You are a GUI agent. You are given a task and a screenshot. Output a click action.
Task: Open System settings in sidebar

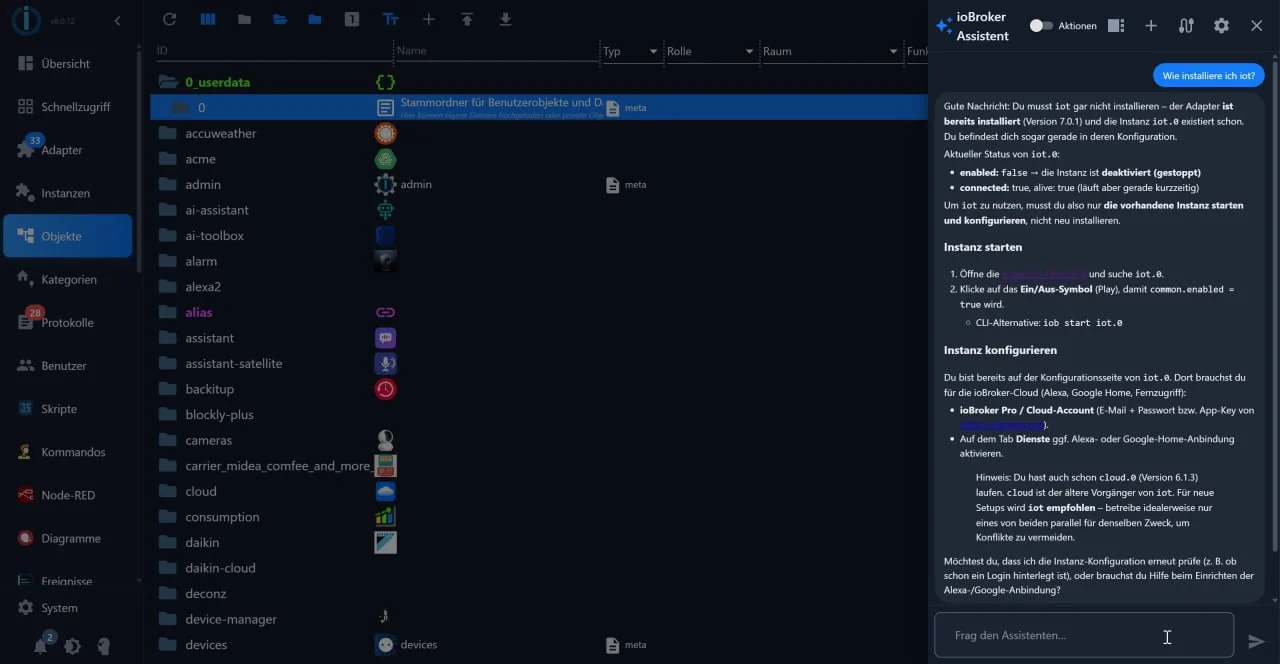point(67,608)
